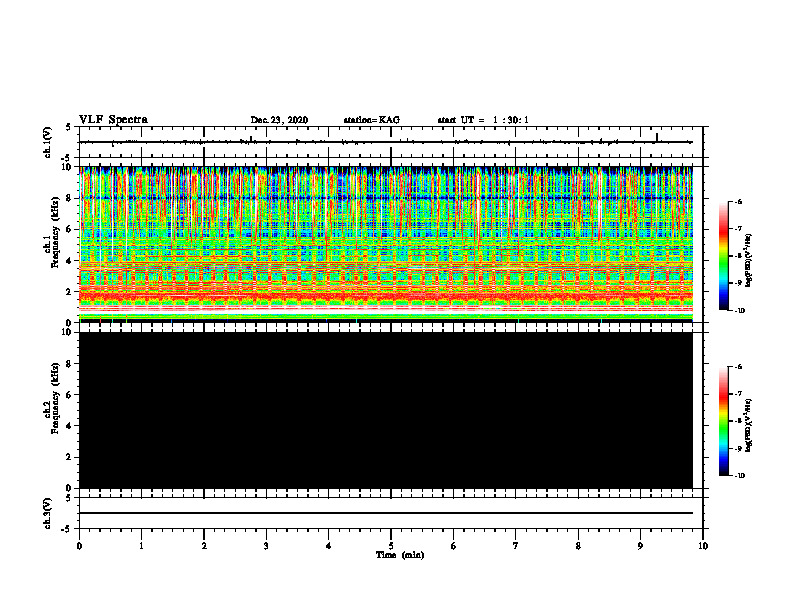Click the "6" kHz tick of ch.2 spectrogram
Screen dimensions: 792x612
click(x=70, y=395)
